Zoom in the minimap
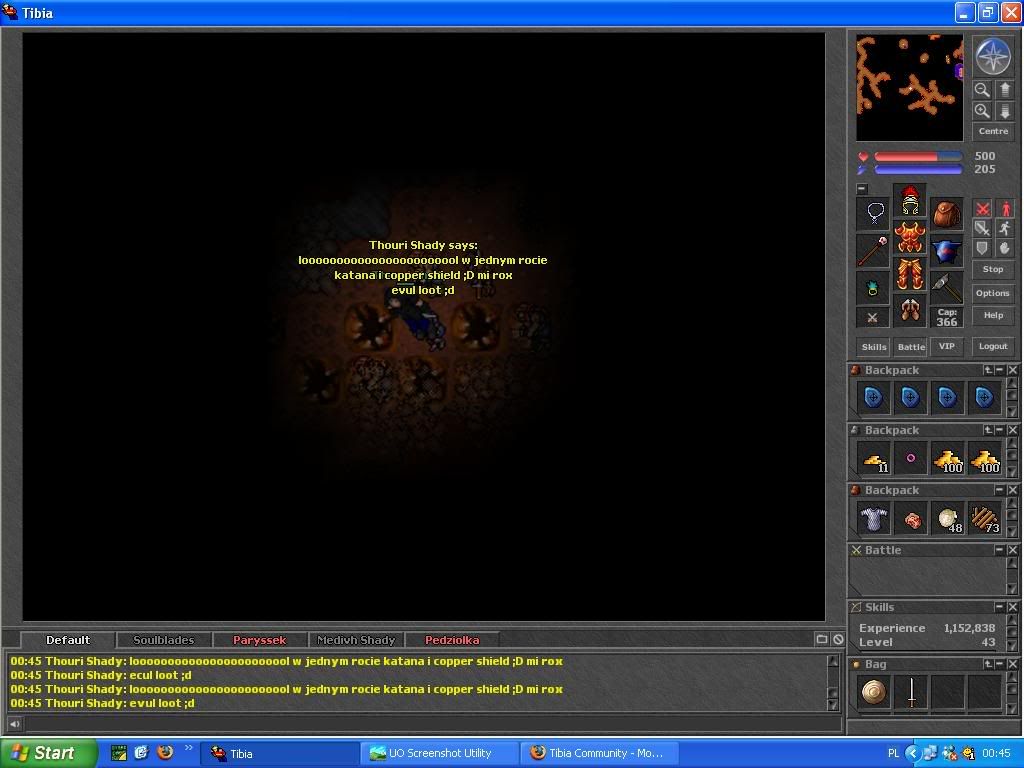 (982, 111)
